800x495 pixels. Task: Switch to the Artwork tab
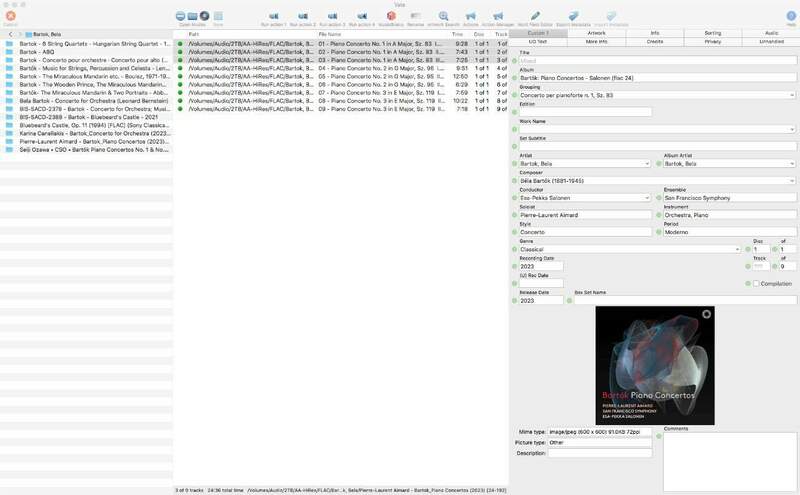(x=596, y=33)
